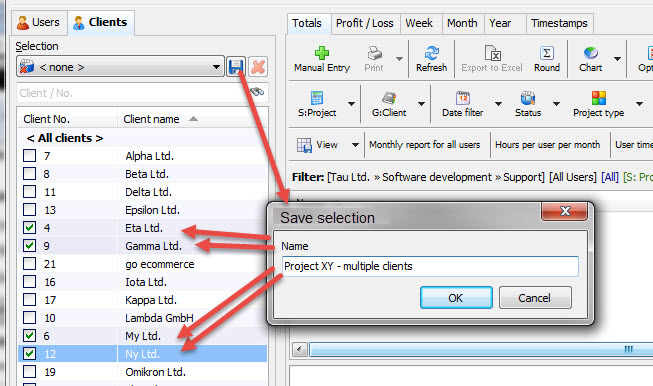Expand the < none > selection dropdown
This screenshot has height=386, width=653.
pos(216,67)
